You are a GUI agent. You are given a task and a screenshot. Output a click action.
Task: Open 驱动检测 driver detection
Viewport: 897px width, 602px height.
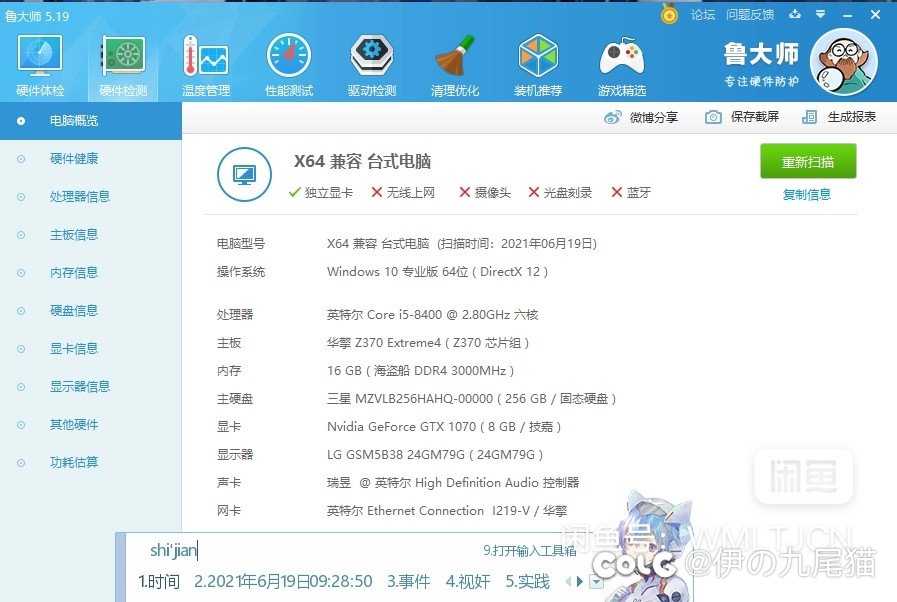tap(372, 65)
